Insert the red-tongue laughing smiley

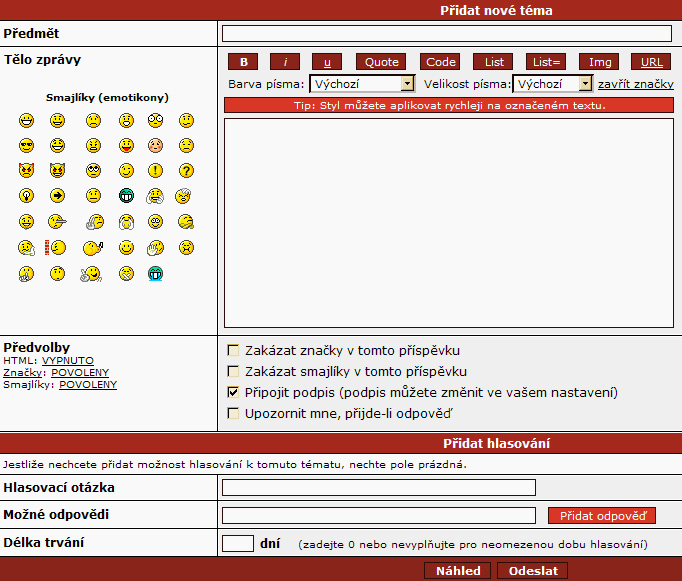coord(127,145)
